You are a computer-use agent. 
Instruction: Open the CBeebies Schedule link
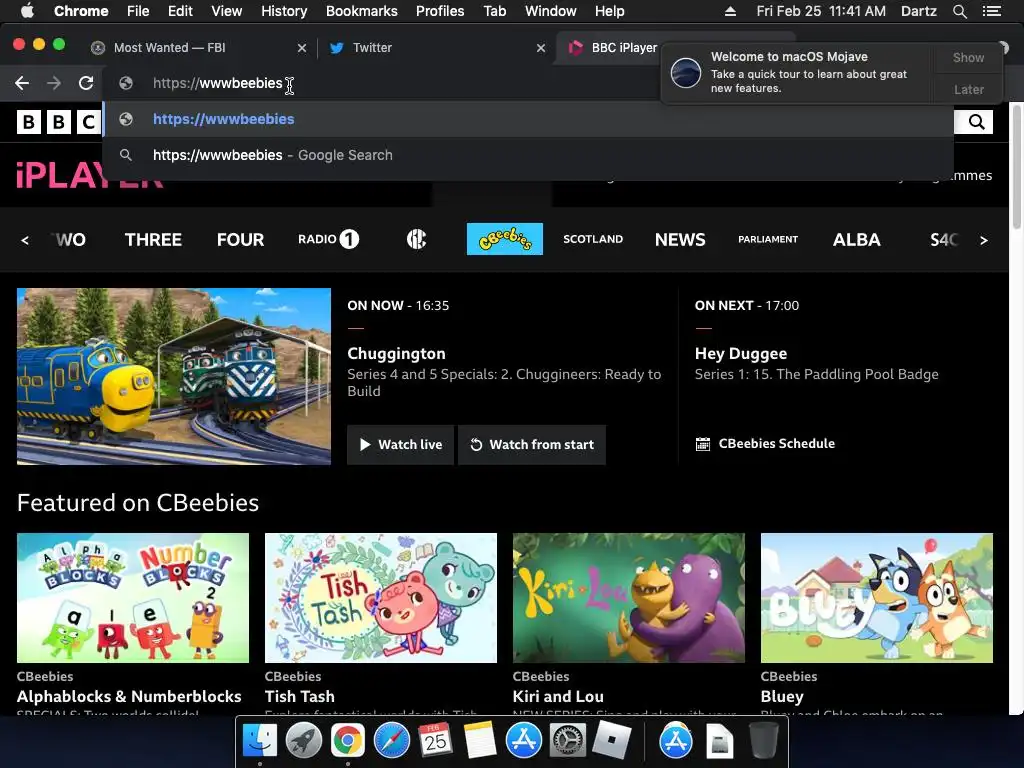(765, 443)
